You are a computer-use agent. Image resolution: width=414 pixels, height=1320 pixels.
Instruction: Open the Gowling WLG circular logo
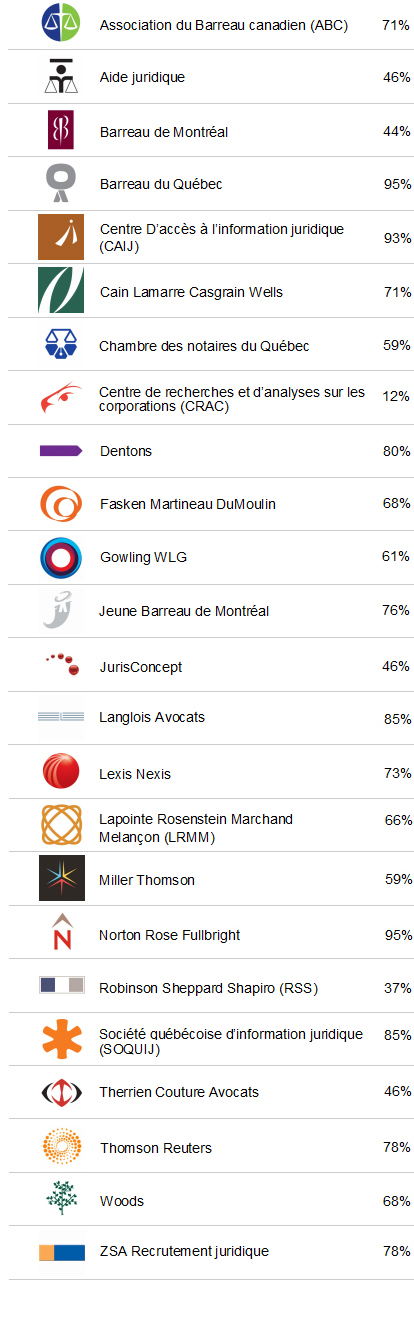pos(61,557)
